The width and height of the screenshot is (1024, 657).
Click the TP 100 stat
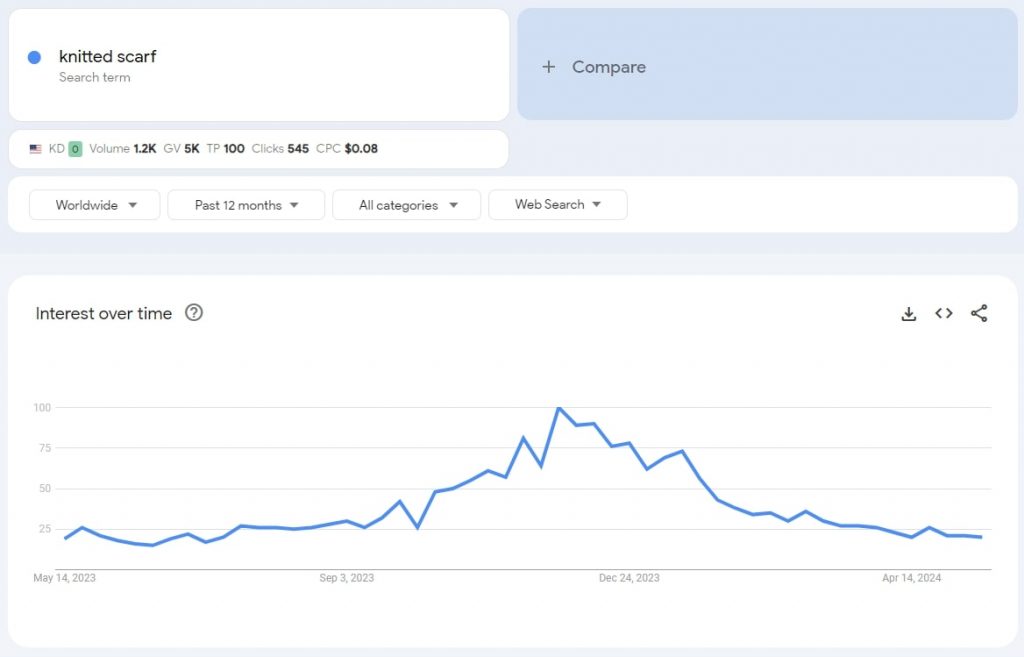(x=225, y=149)
